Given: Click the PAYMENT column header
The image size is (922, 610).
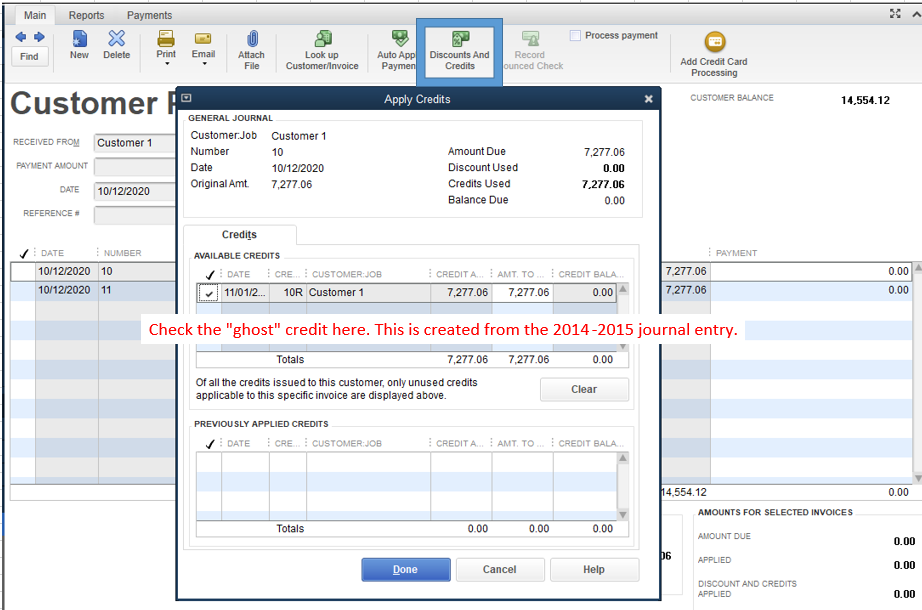Looking at the screenshot, I should click(x=736, y=253).
